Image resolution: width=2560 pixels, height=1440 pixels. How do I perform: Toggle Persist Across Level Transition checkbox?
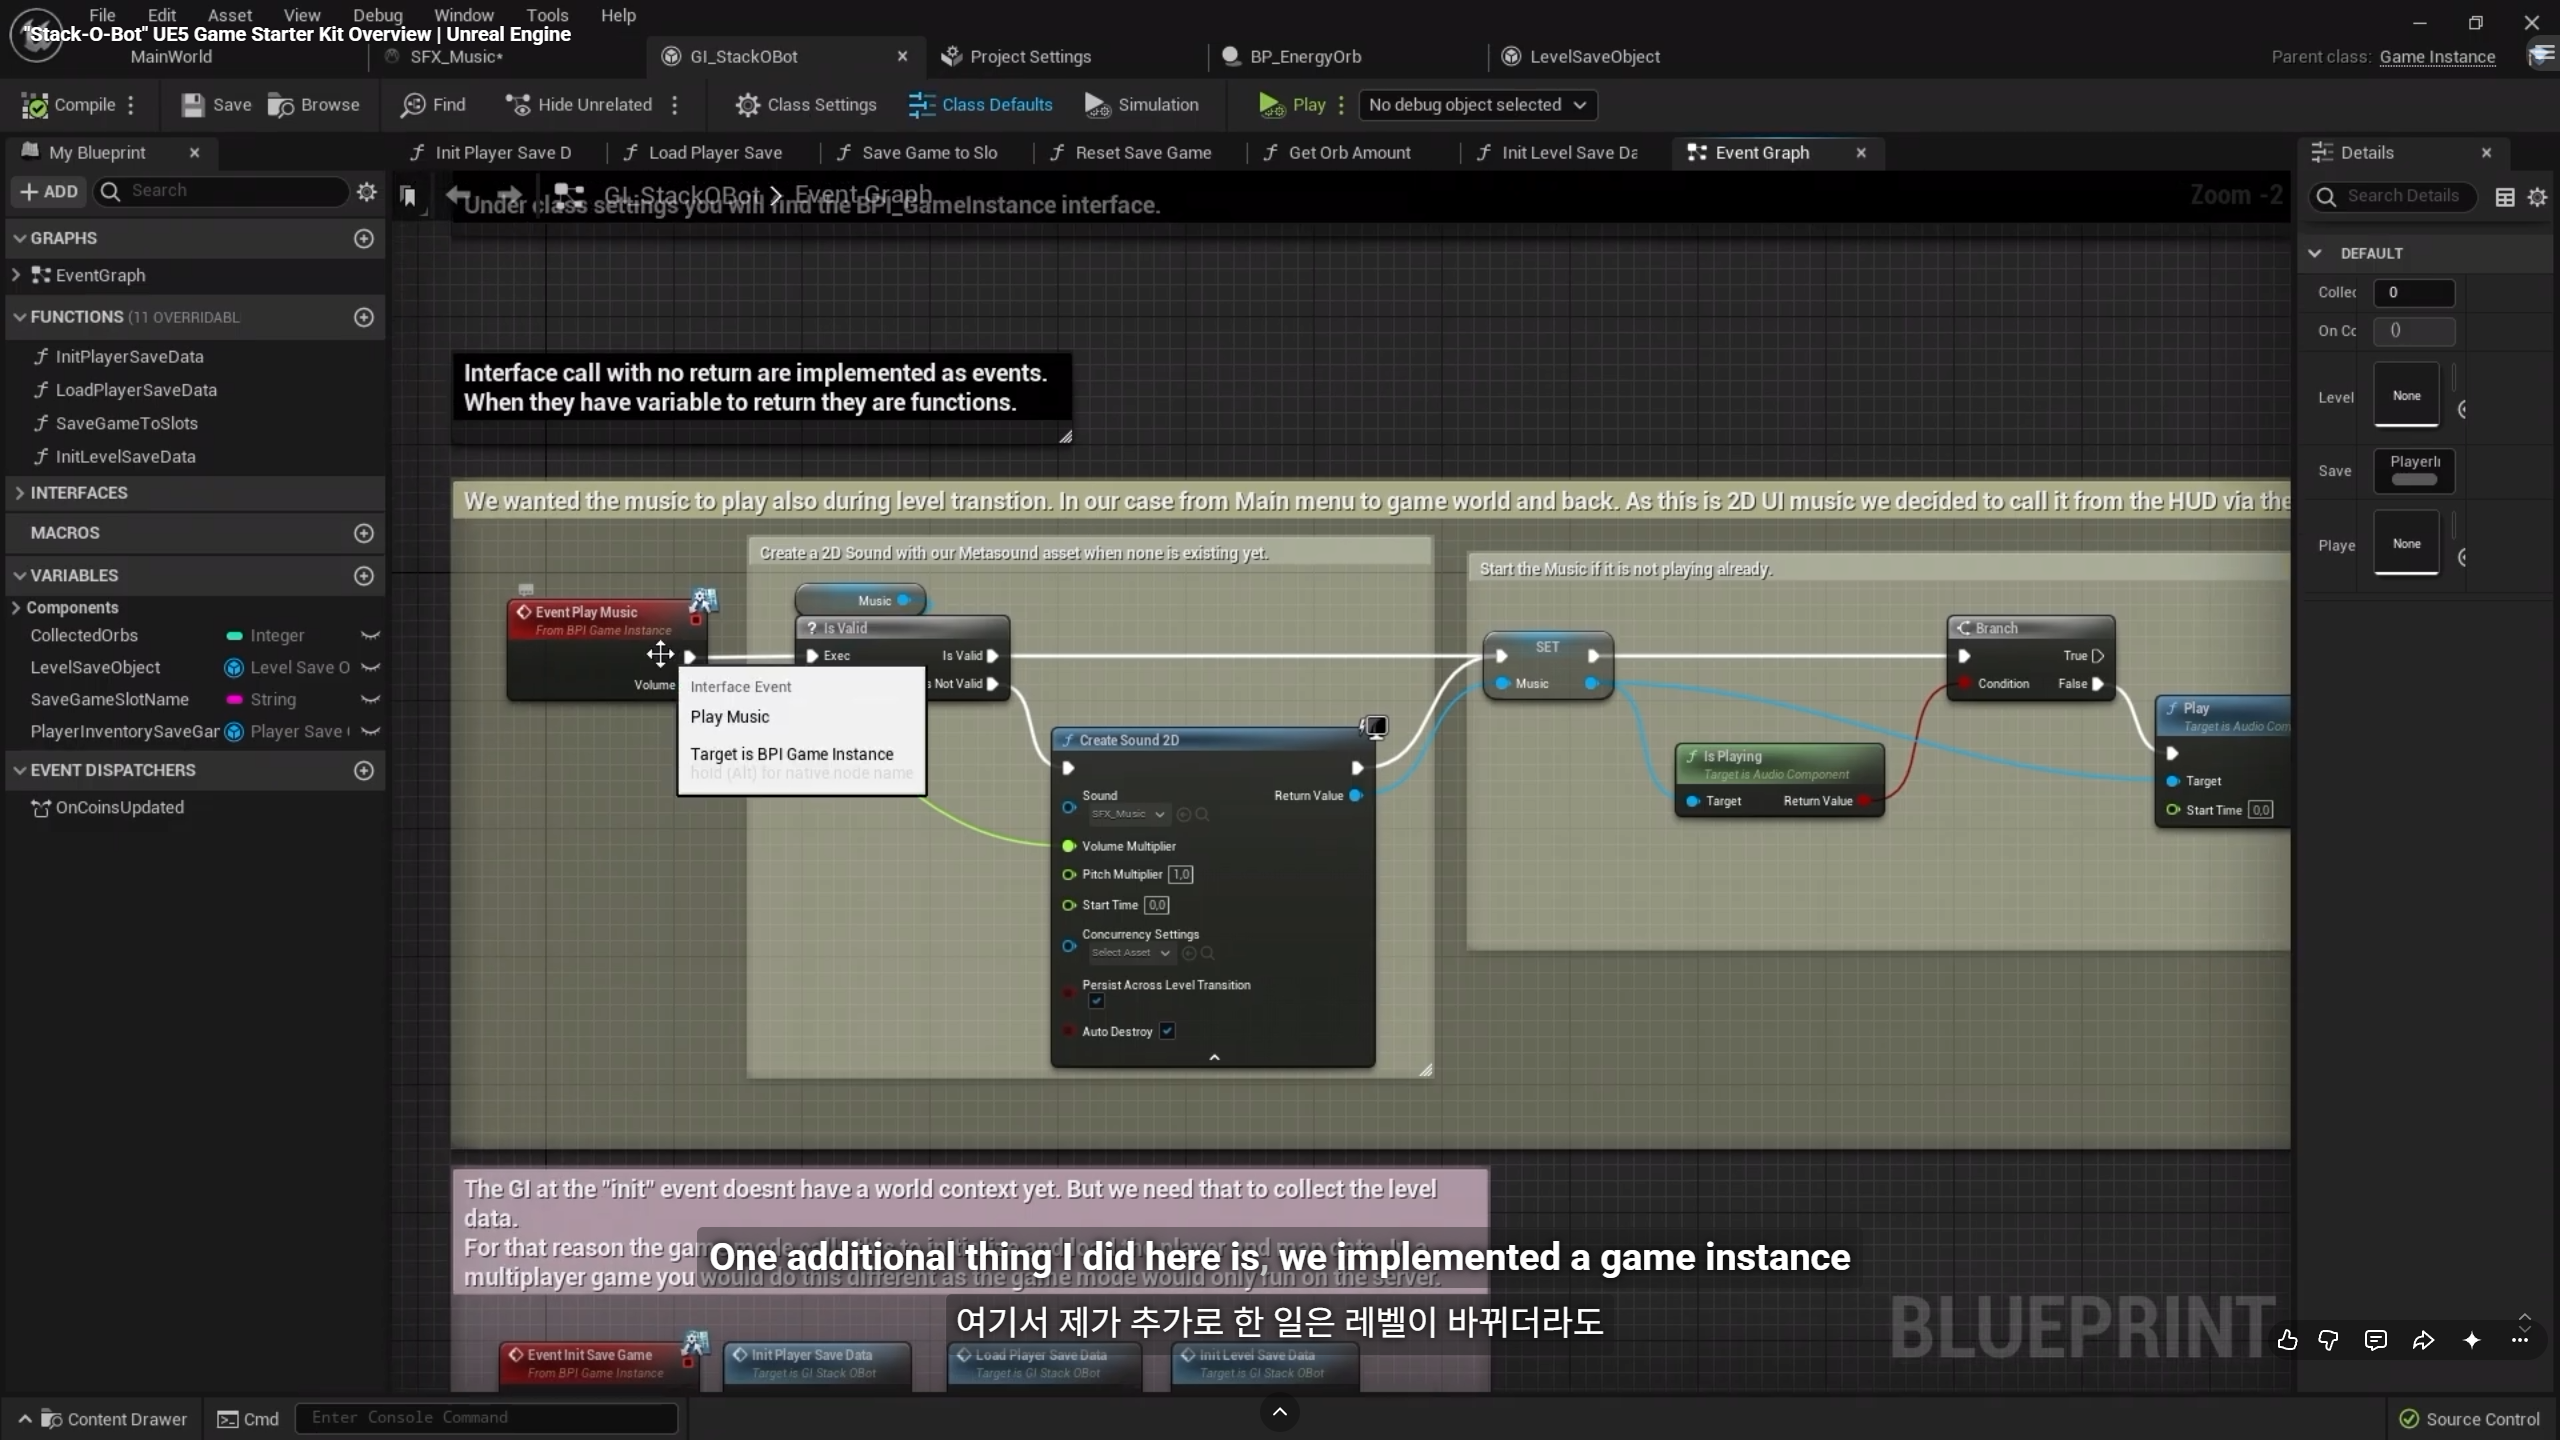pyautogui.click(x=1097, y=1001)
